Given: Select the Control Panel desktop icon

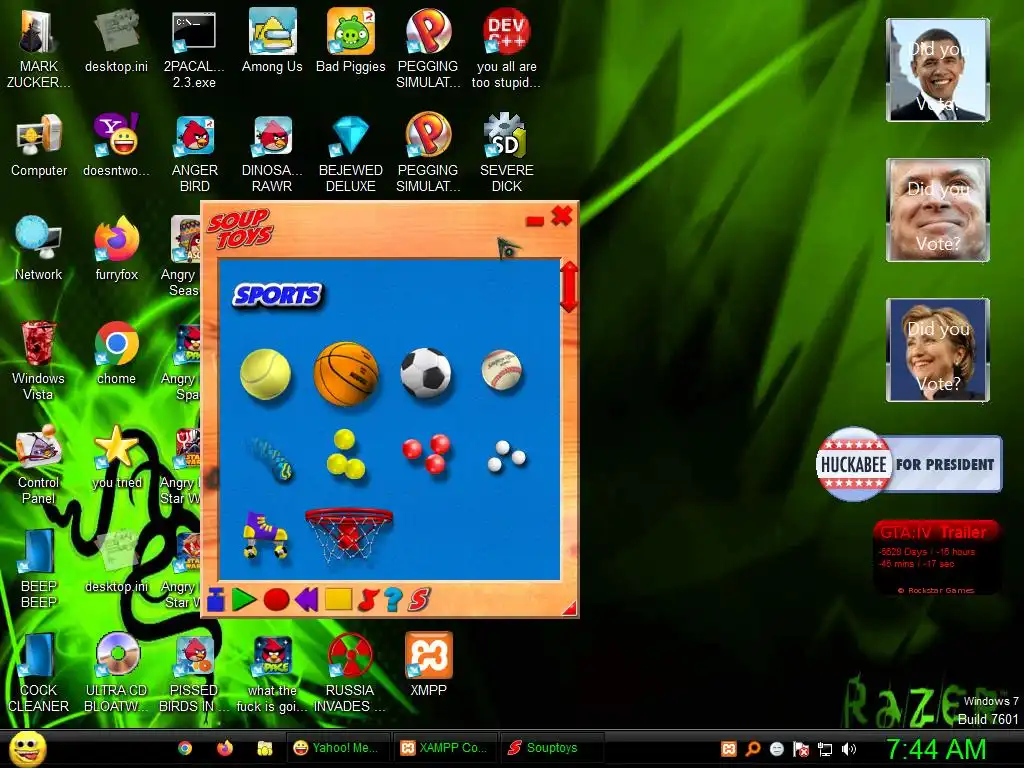Looking at the screenshot, I should (39, 464).
